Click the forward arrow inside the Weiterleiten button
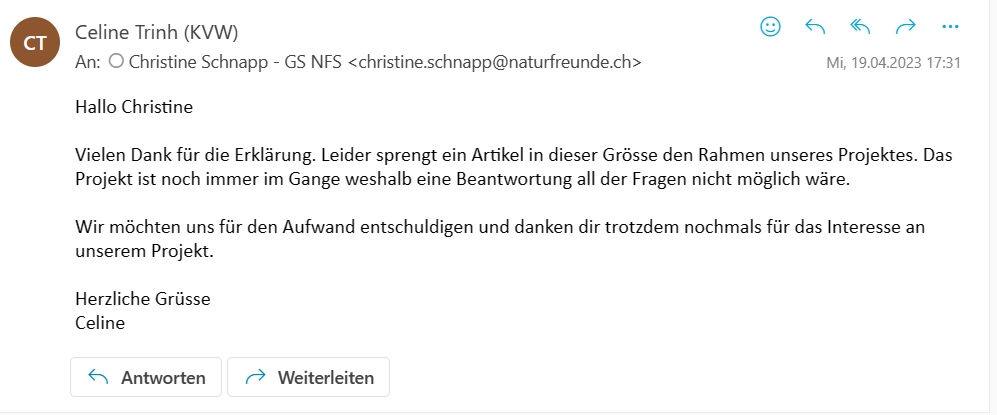The height and width of the screenshot is (415, 997). 255,377
